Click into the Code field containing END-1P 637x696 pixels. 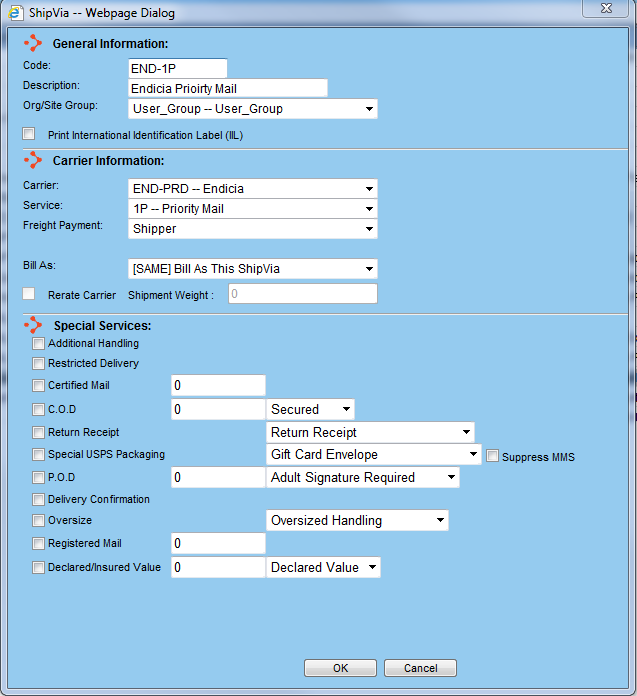[178, 68]
